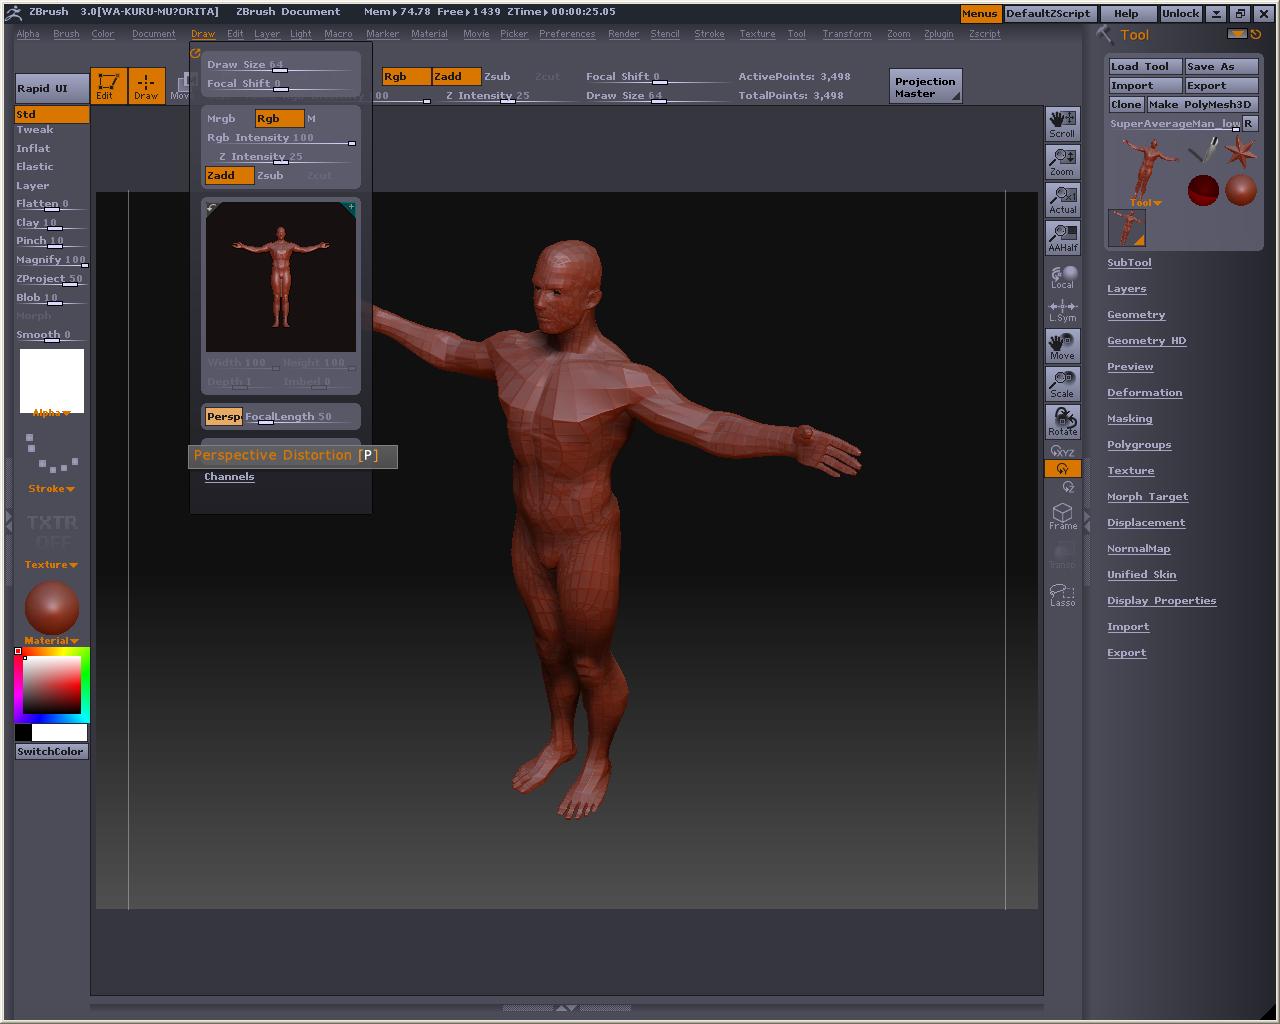Open the Preferences menu
This screenshot has width=1280, height=1024.
[567, 34]
